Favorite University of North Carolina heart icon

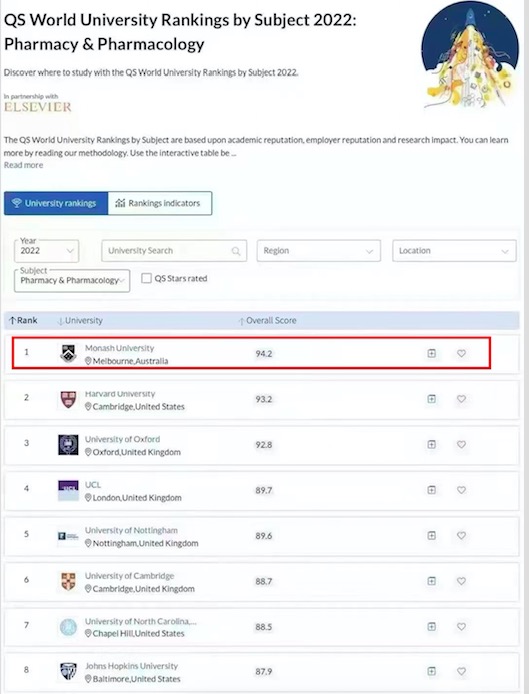tap(461, 627)
